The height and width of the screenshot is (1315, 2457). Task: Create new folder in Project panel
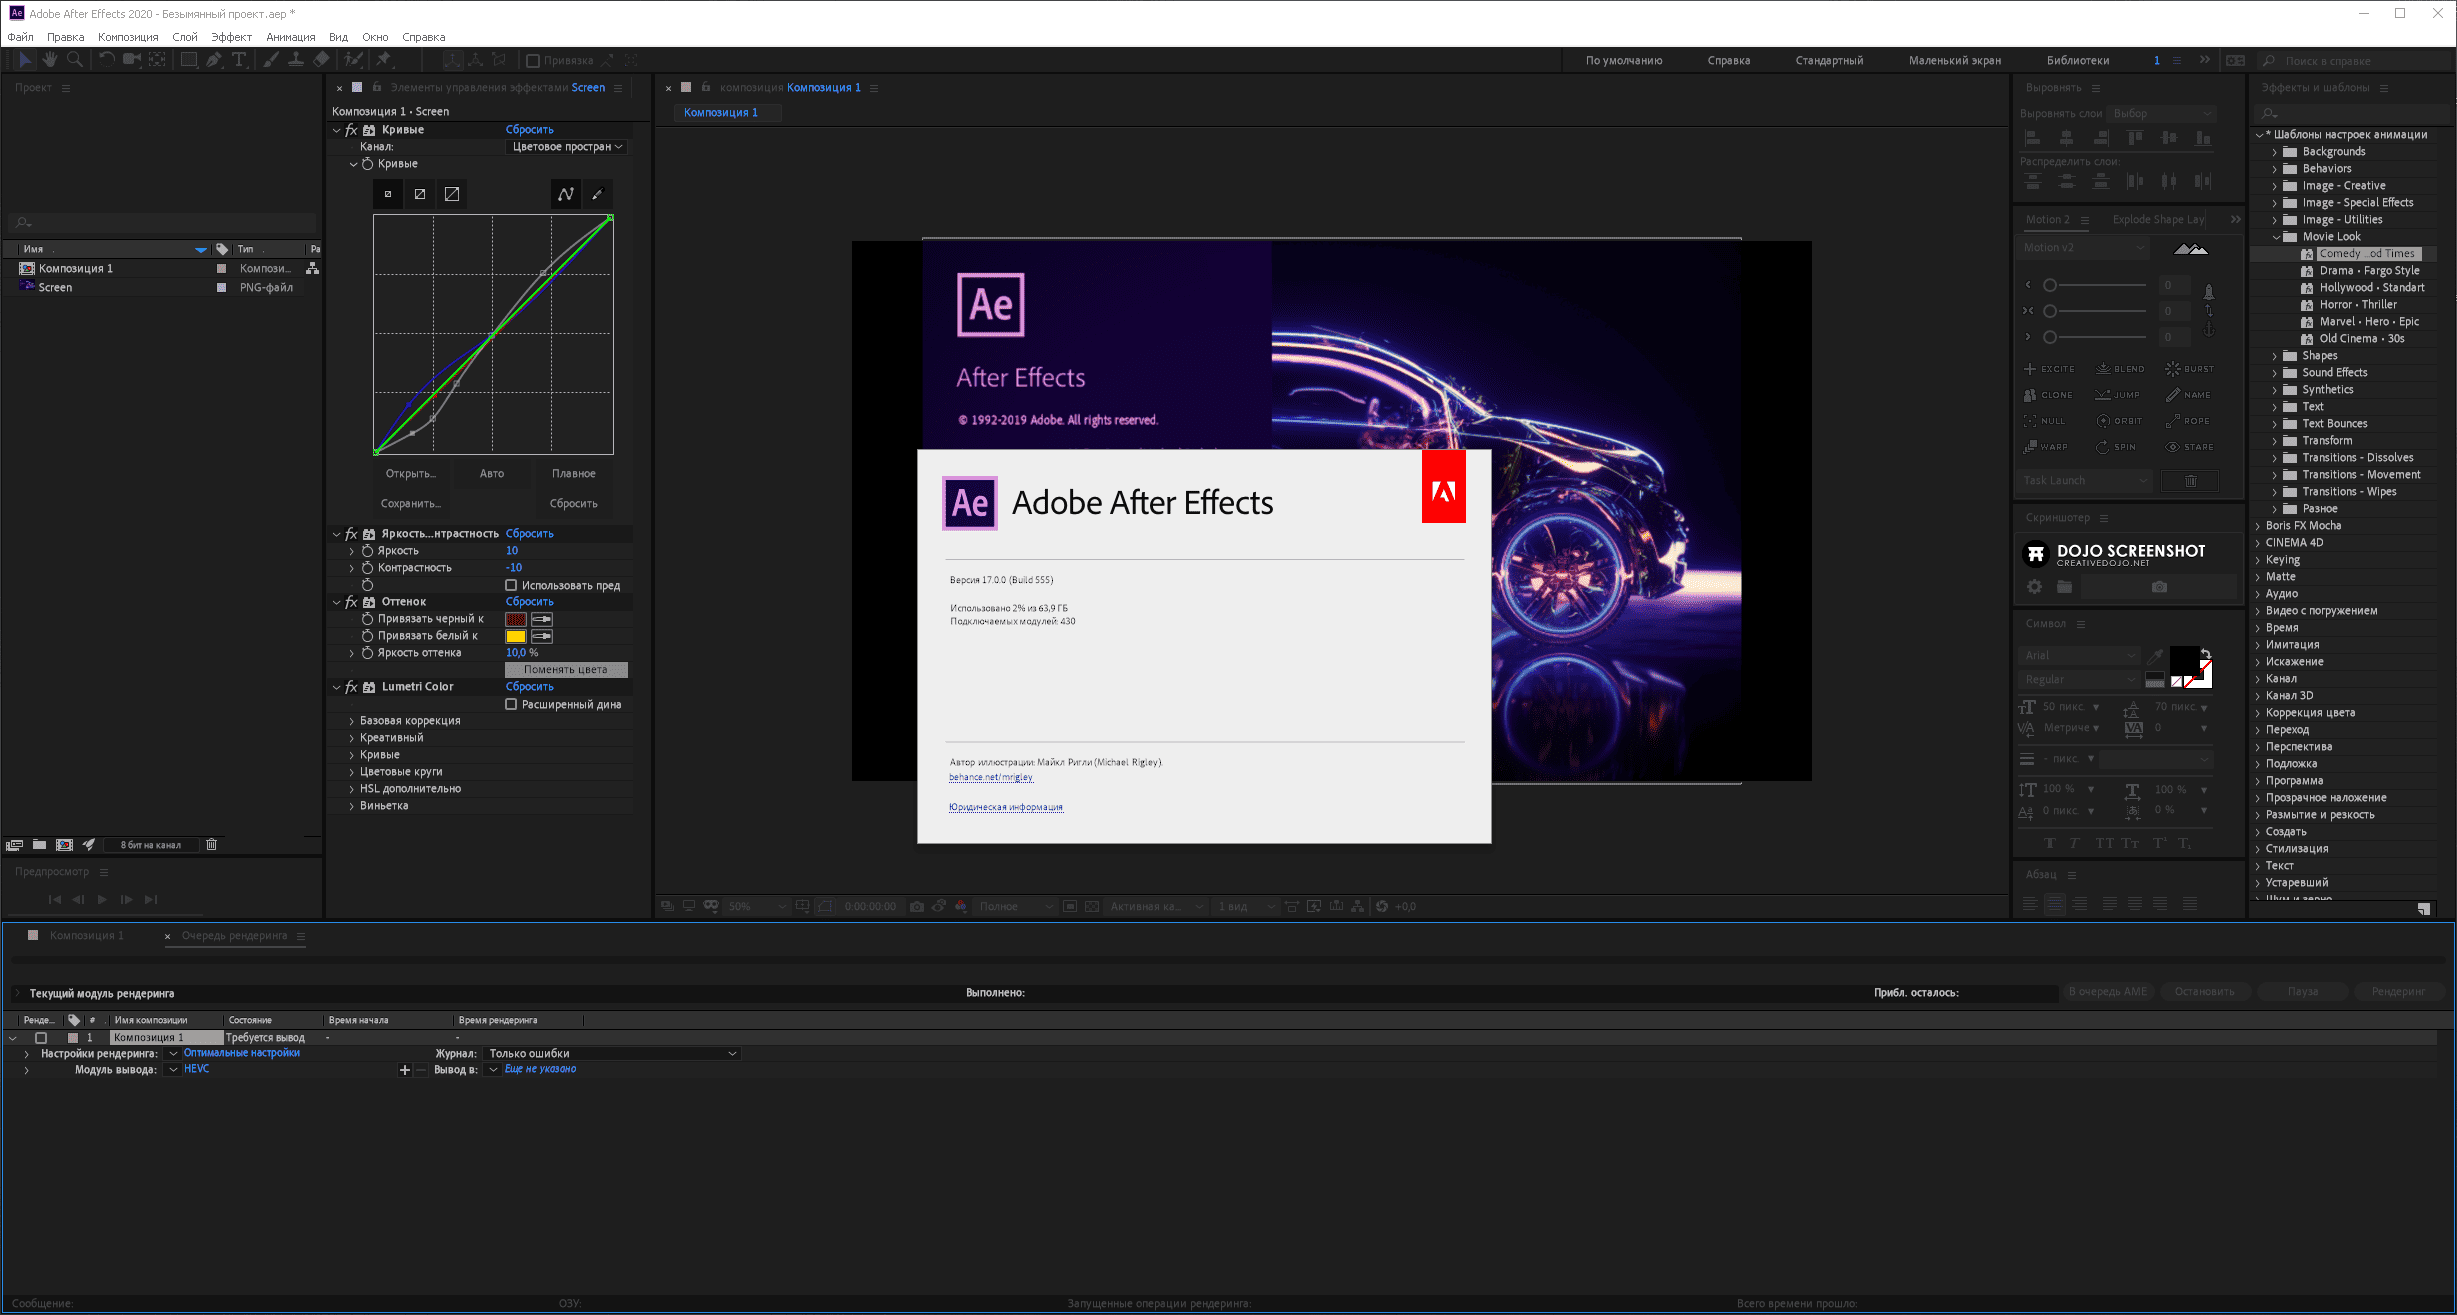(x=39, y=845)
